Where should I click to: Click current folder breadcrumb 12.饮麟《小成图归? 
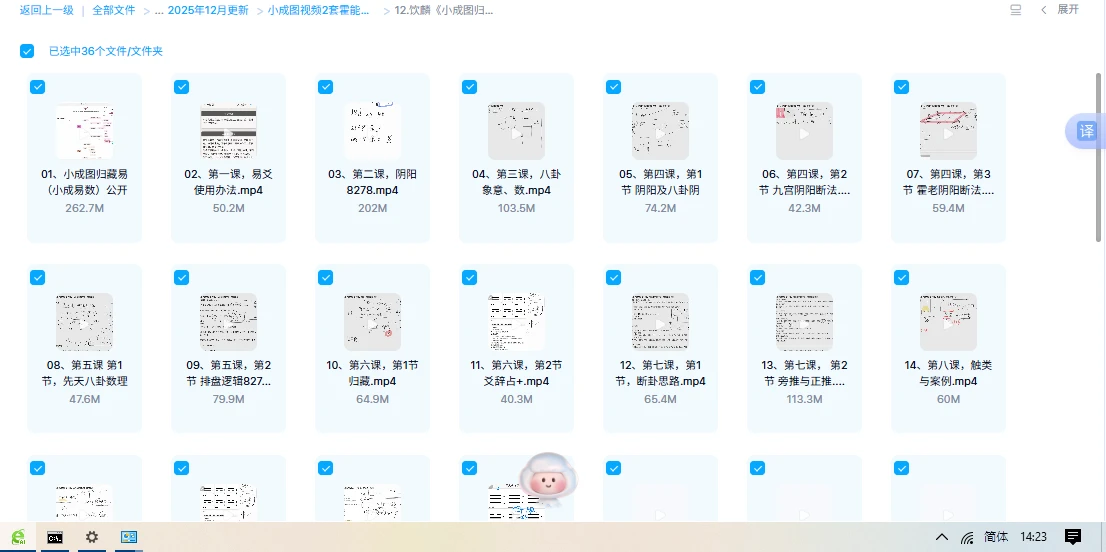pyautogui.click(x=444, y=10)
